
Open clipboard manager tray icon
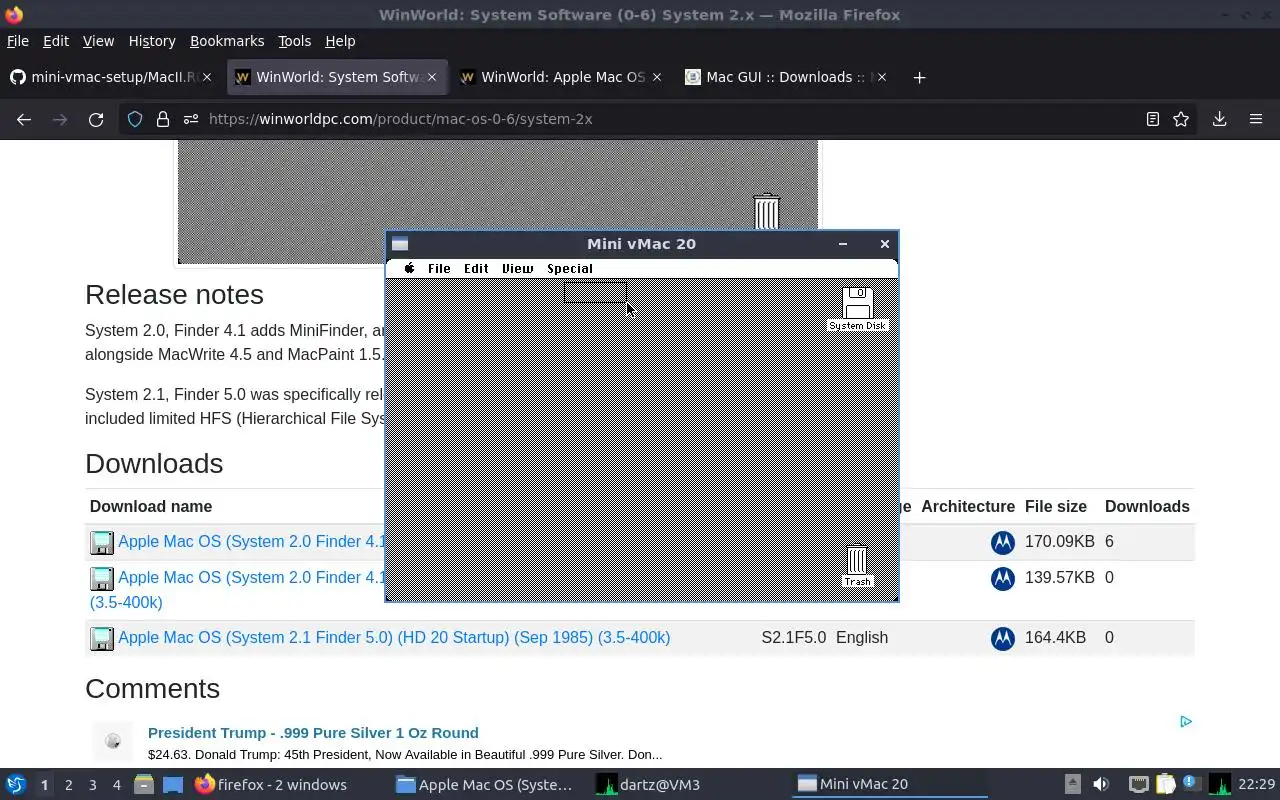pos(1165,784)
